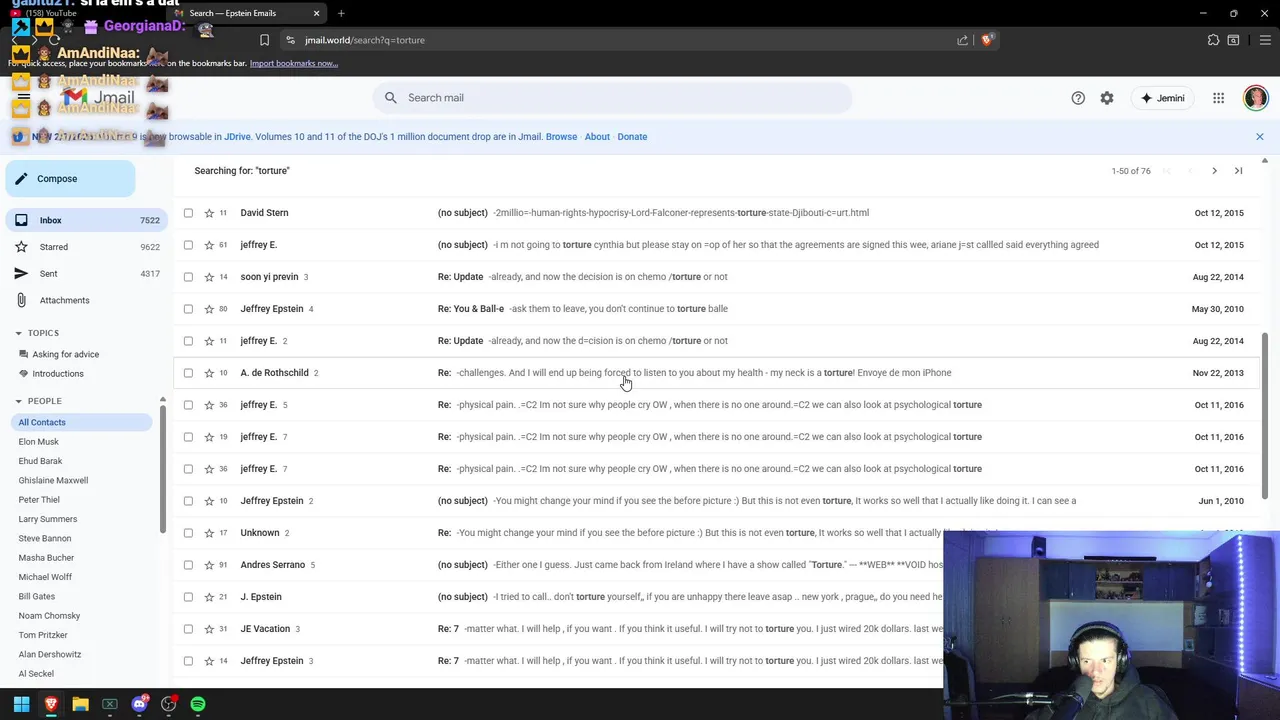Bookmark this page icon

(264, 40)
